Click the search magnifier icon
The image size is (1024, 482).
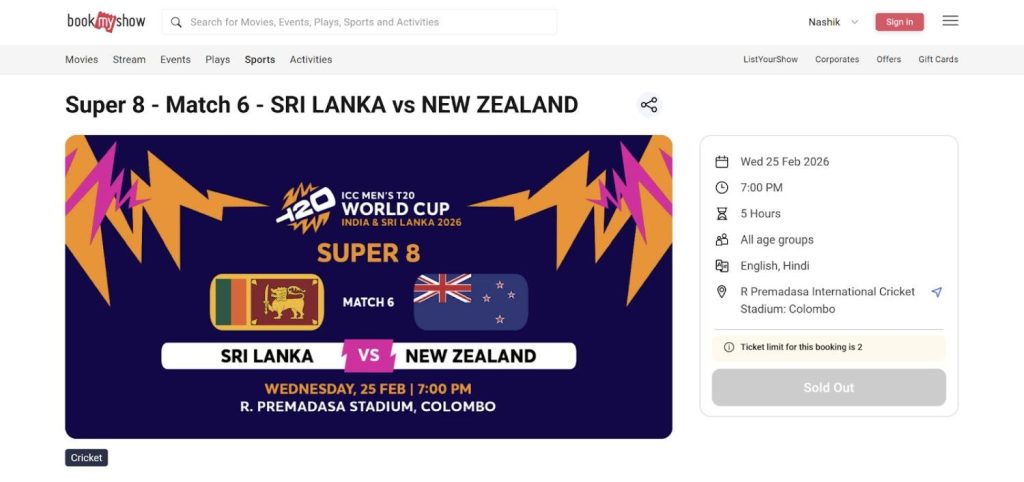176,22
